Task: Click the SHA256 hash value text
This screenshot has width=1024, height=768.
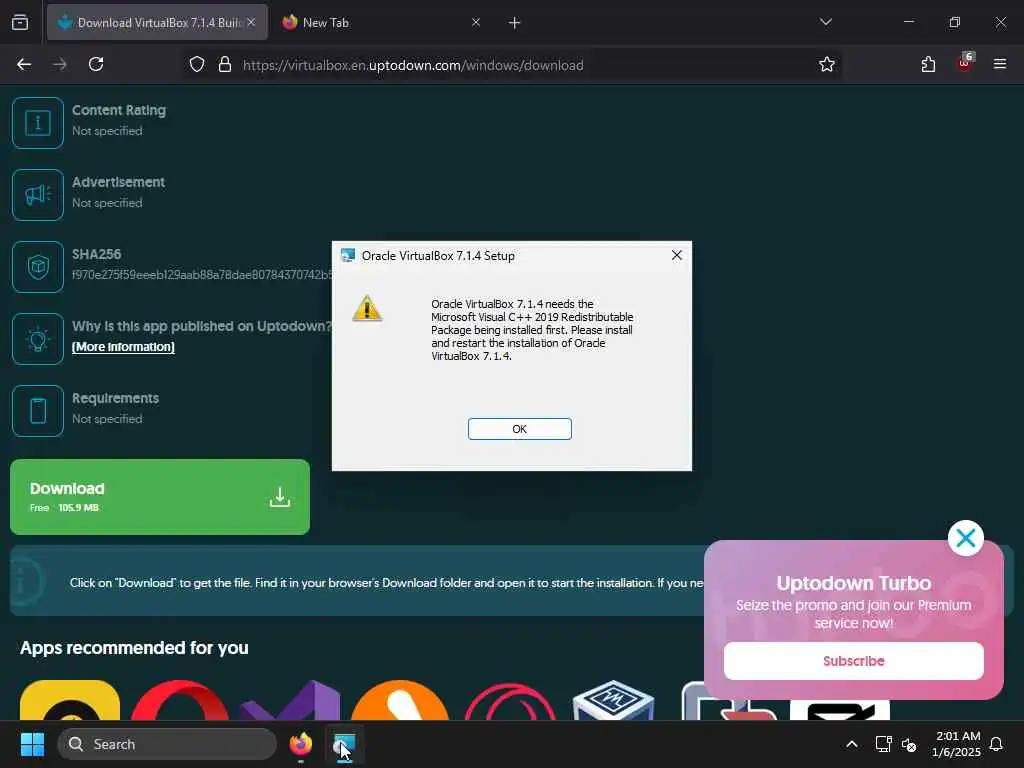Action: [202, 275]
